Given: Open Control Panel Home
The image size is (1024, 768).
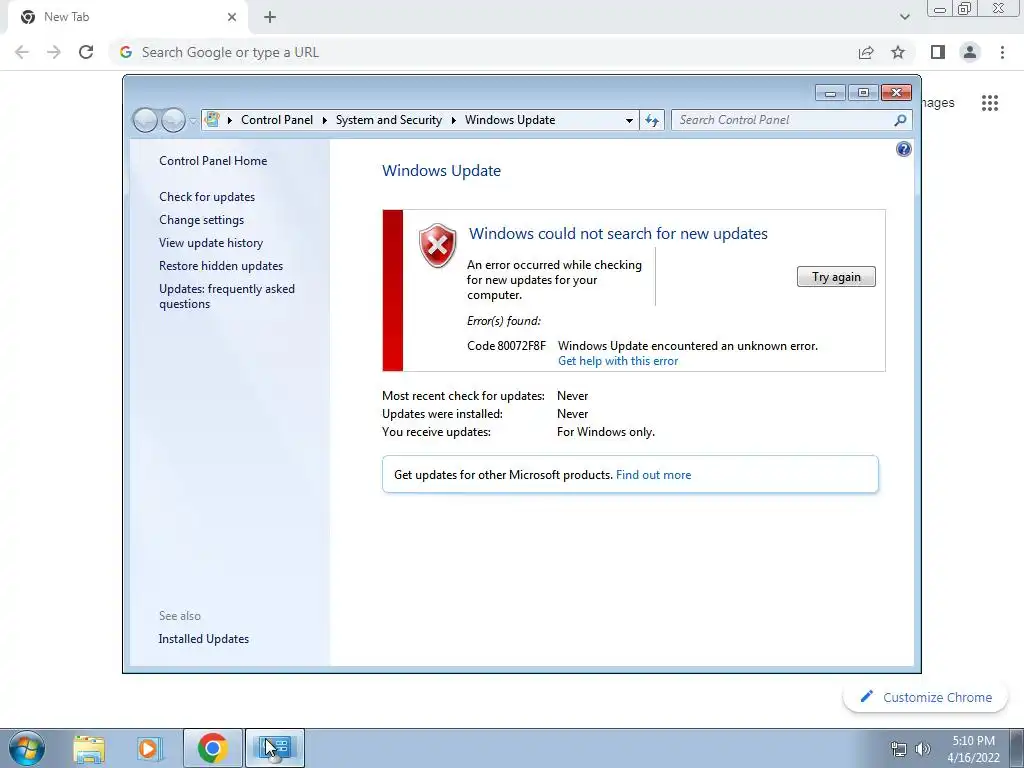Looking at the screenshot, I should pyautogui.click(x=213, y=161).
